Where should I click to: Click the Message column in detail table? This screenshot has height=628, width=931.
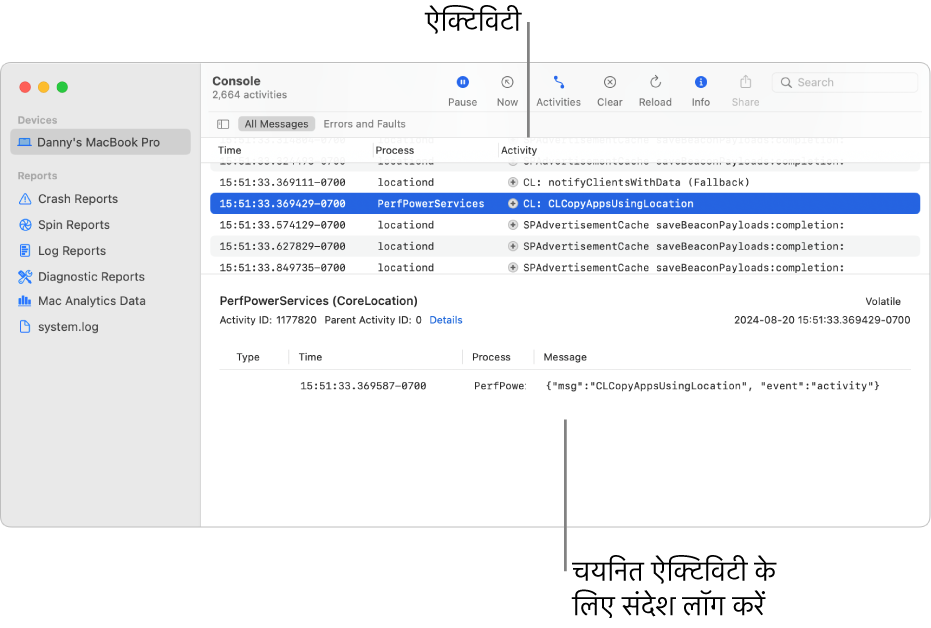[565, 357]
